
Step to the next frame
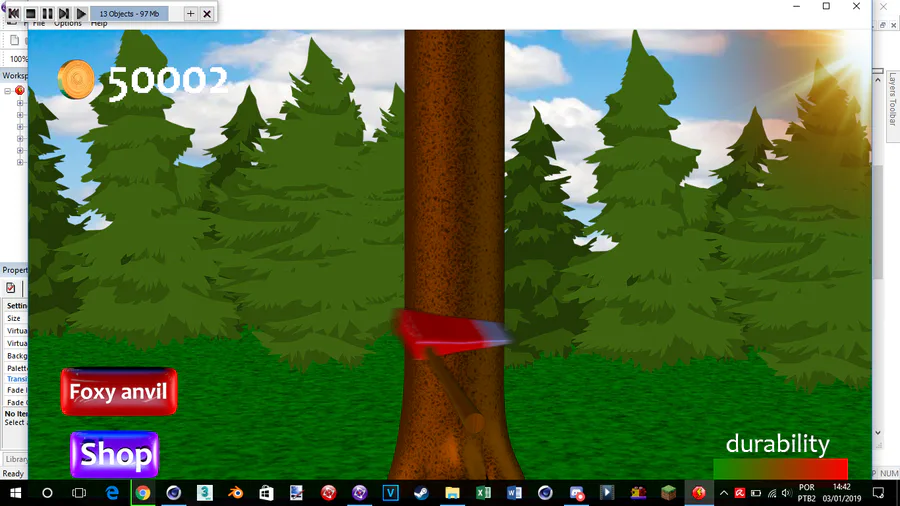coord(64,13)
